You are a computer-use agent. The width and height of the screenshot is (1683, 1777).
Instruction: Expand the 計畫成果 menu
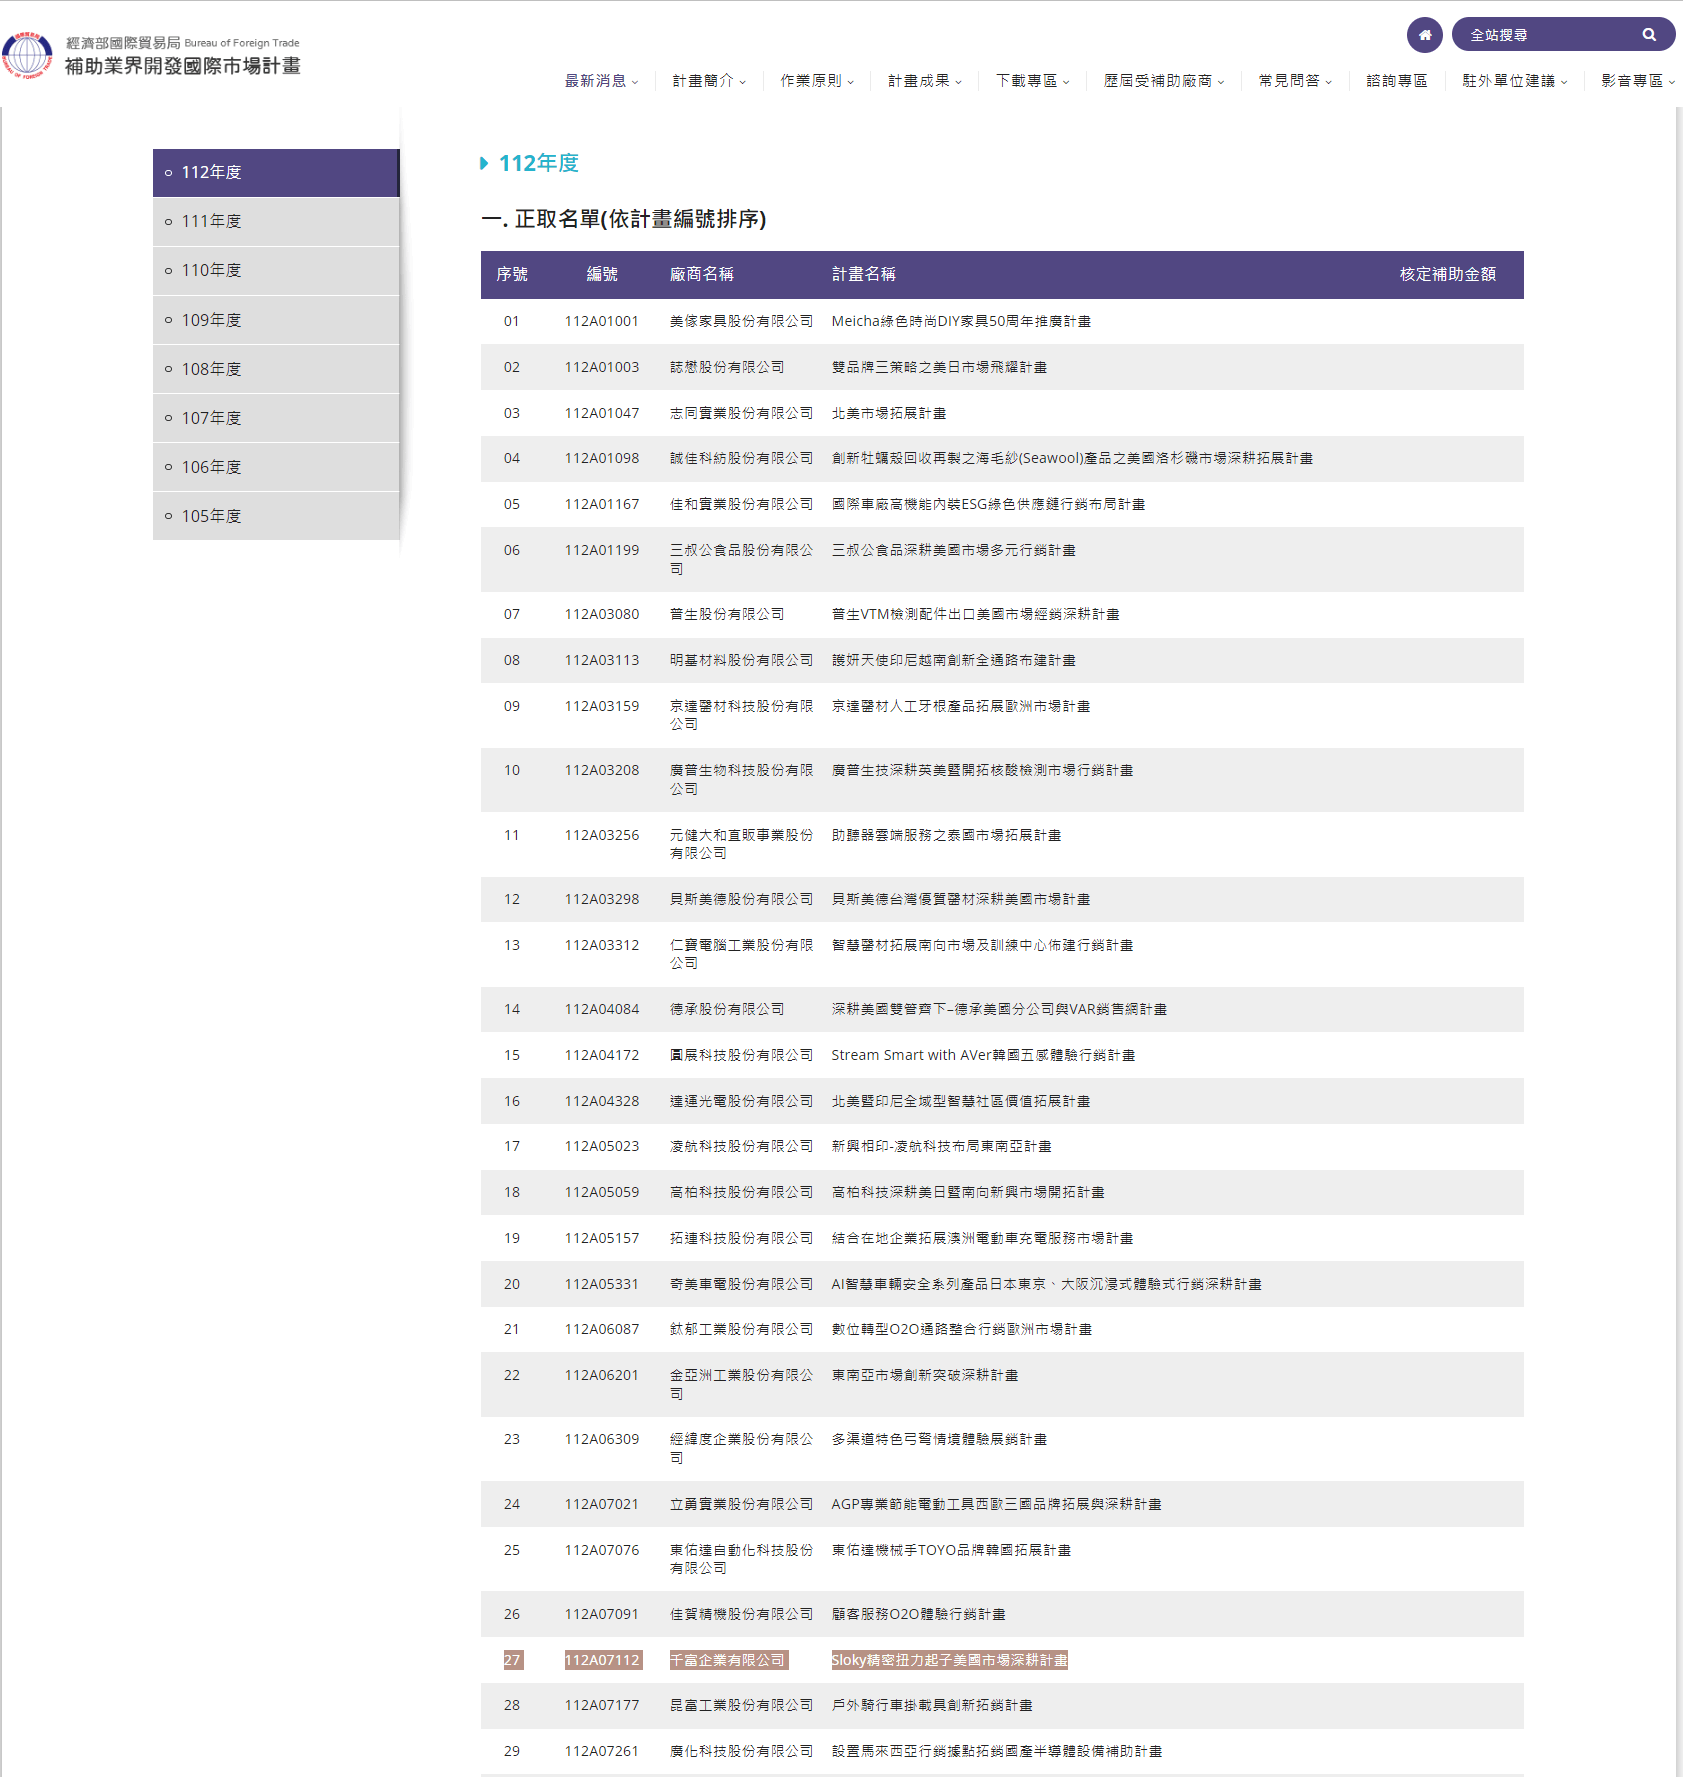point(925,81)
